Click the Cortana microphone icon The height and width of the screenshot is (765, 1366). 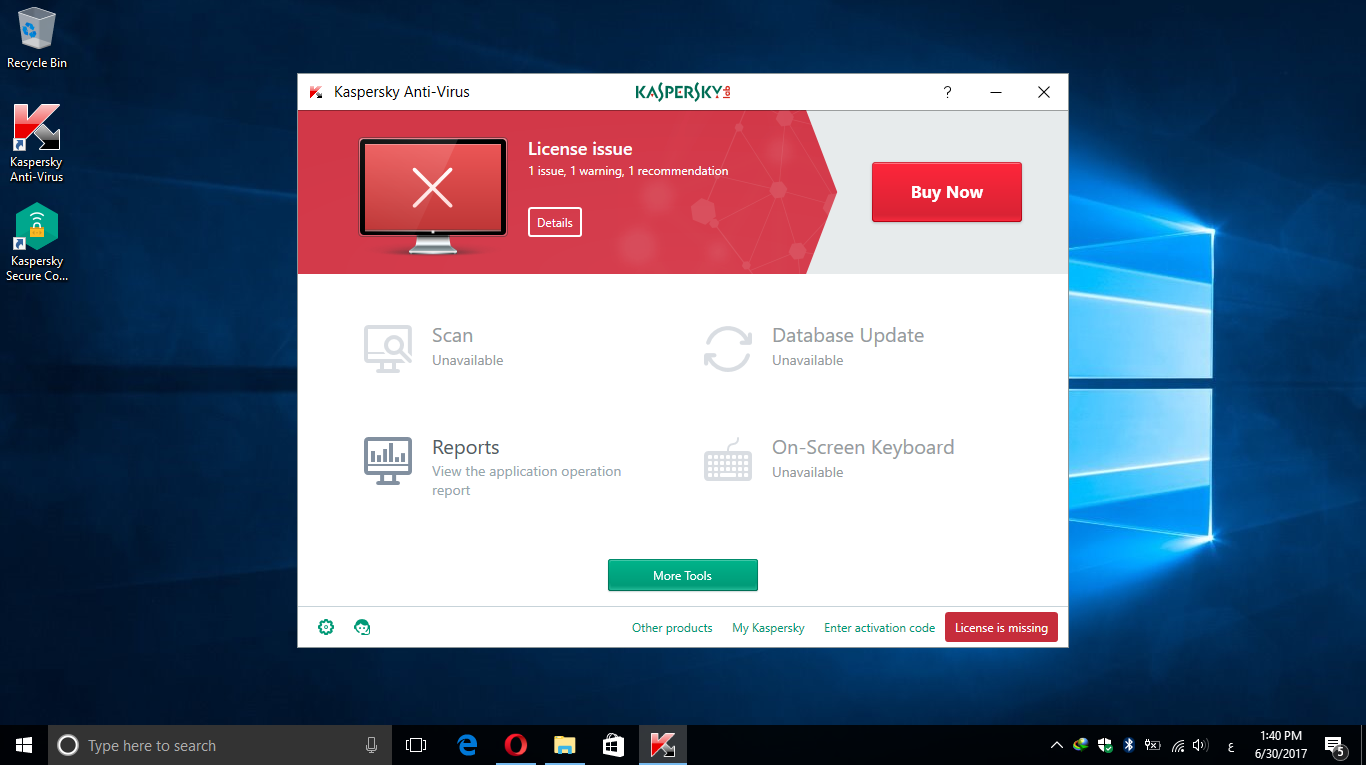click(372, 745)
